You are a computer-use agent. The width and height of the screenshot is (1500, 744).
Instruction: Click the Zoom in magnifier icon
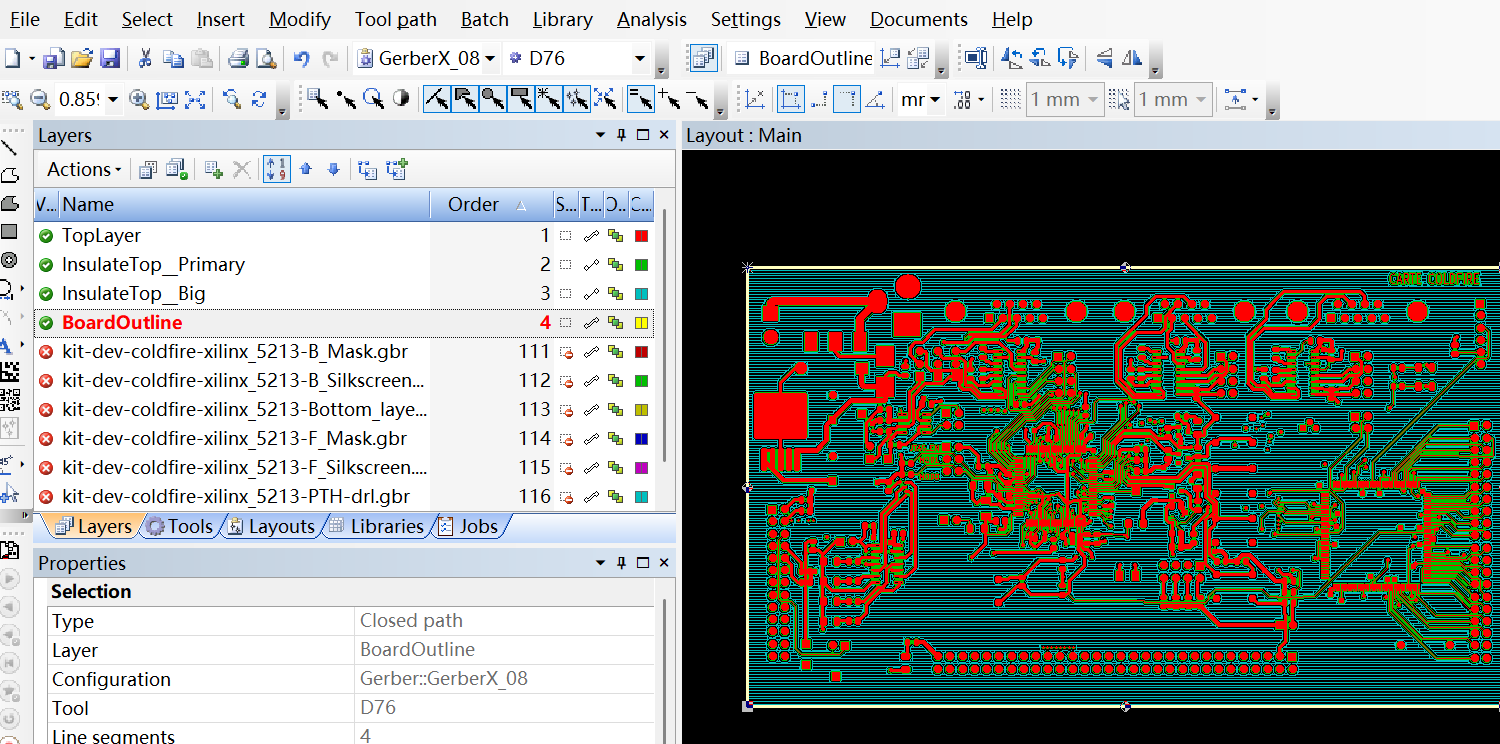pos(139,99)
